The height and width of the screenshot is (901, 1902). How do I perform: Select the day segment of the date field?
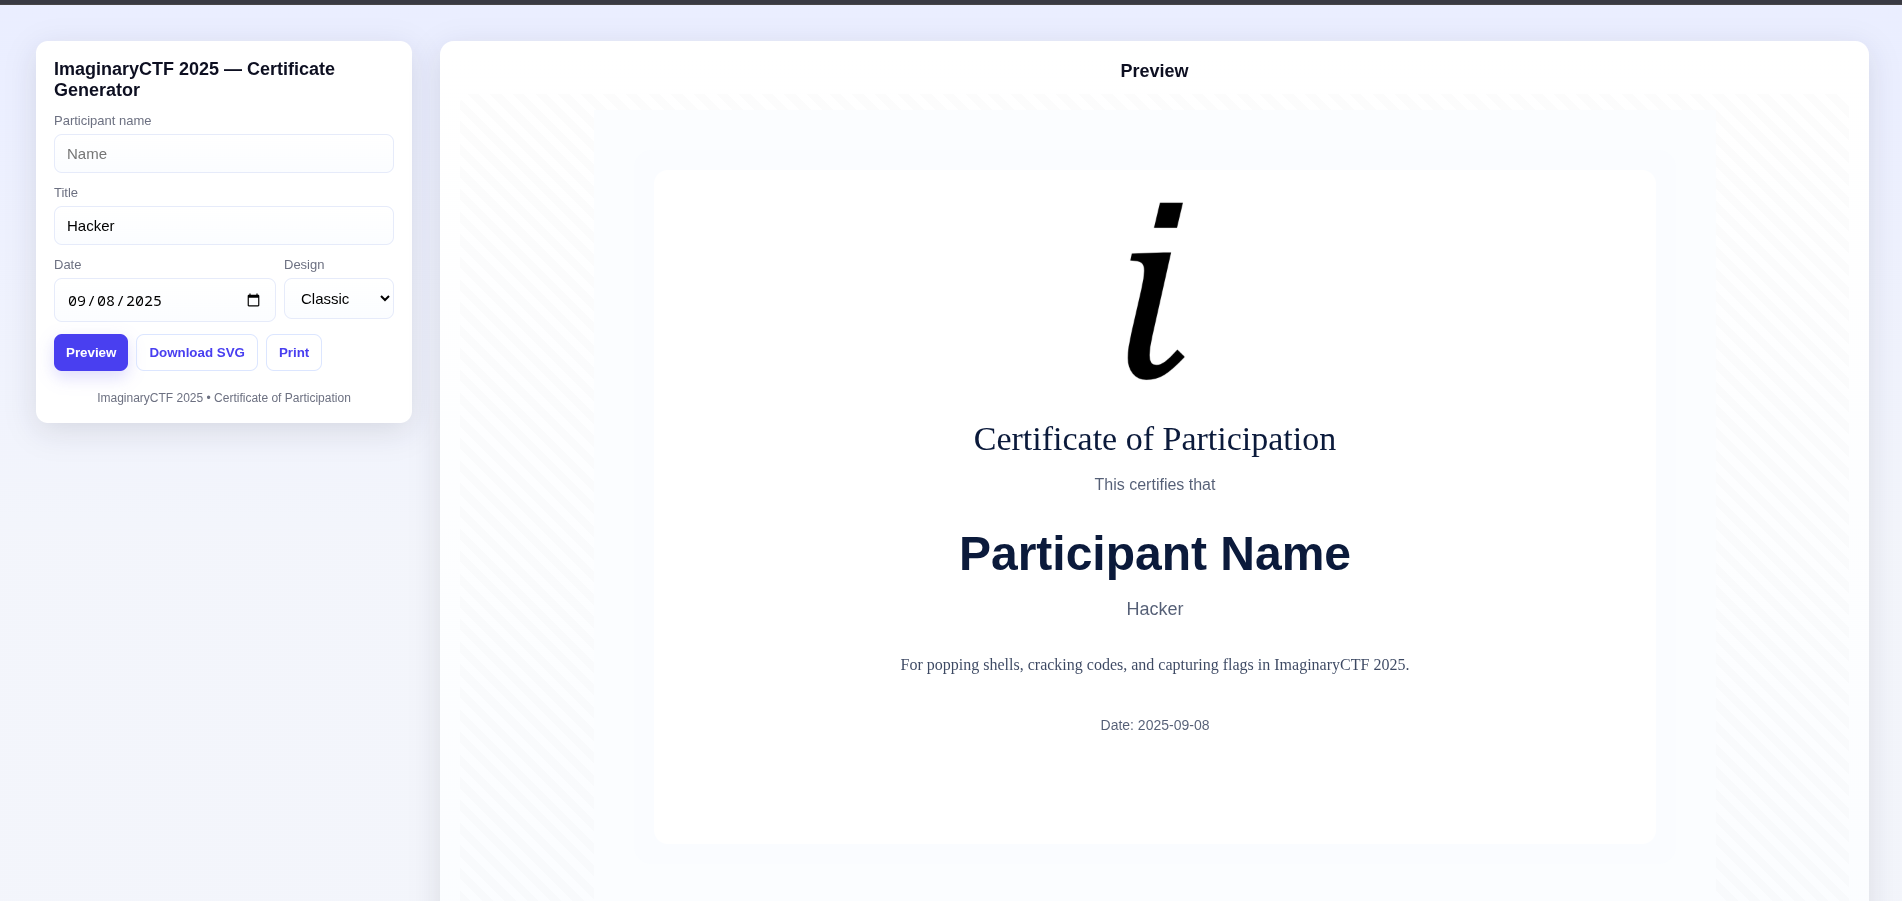click(106, 301)
